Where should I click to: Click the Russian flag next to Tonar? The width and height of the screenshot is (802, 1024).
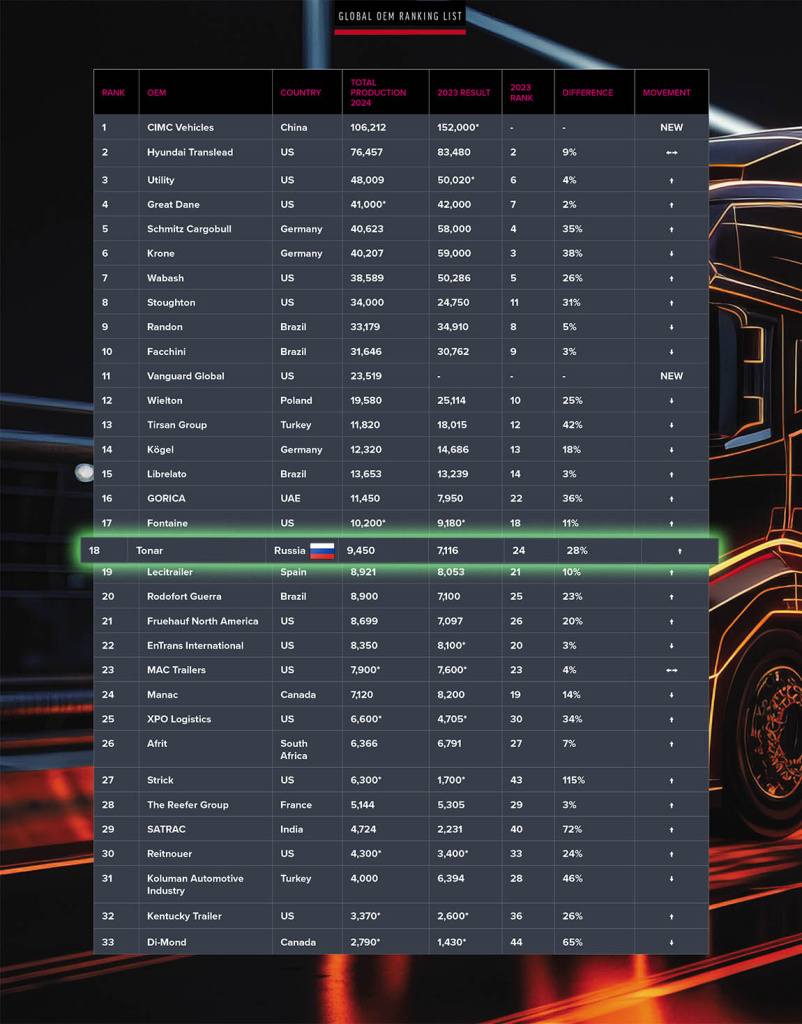point(322,551)
